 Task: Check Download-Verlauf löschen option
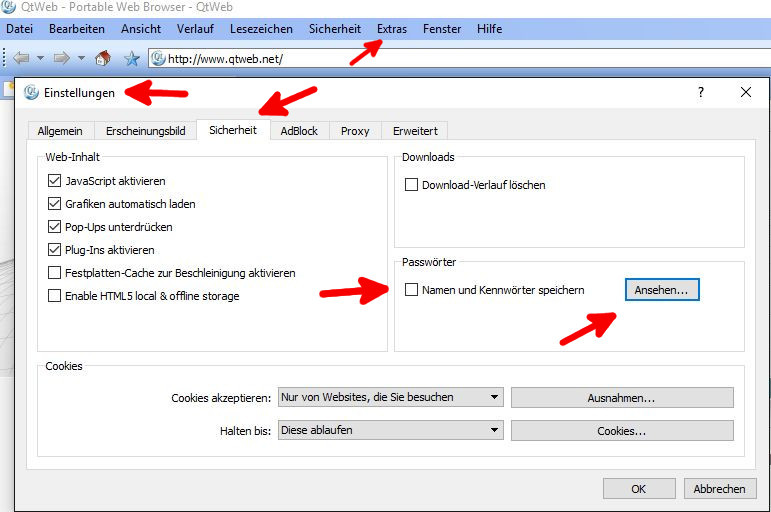tap(411, 185)
